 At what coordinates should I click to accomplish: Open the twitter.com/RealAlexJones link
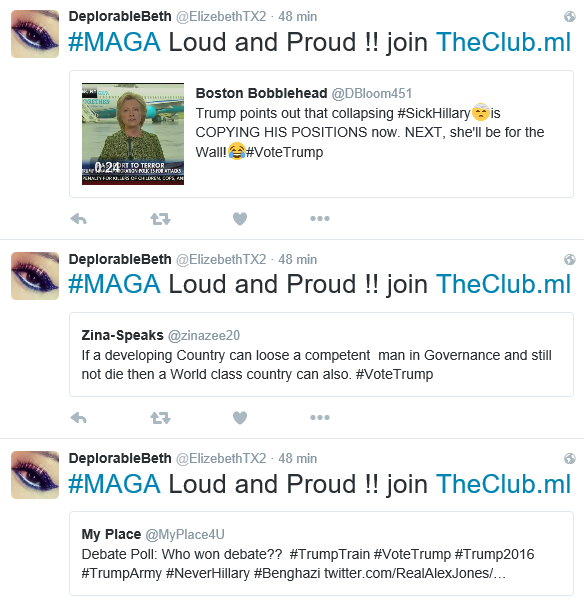click(415, 573)
